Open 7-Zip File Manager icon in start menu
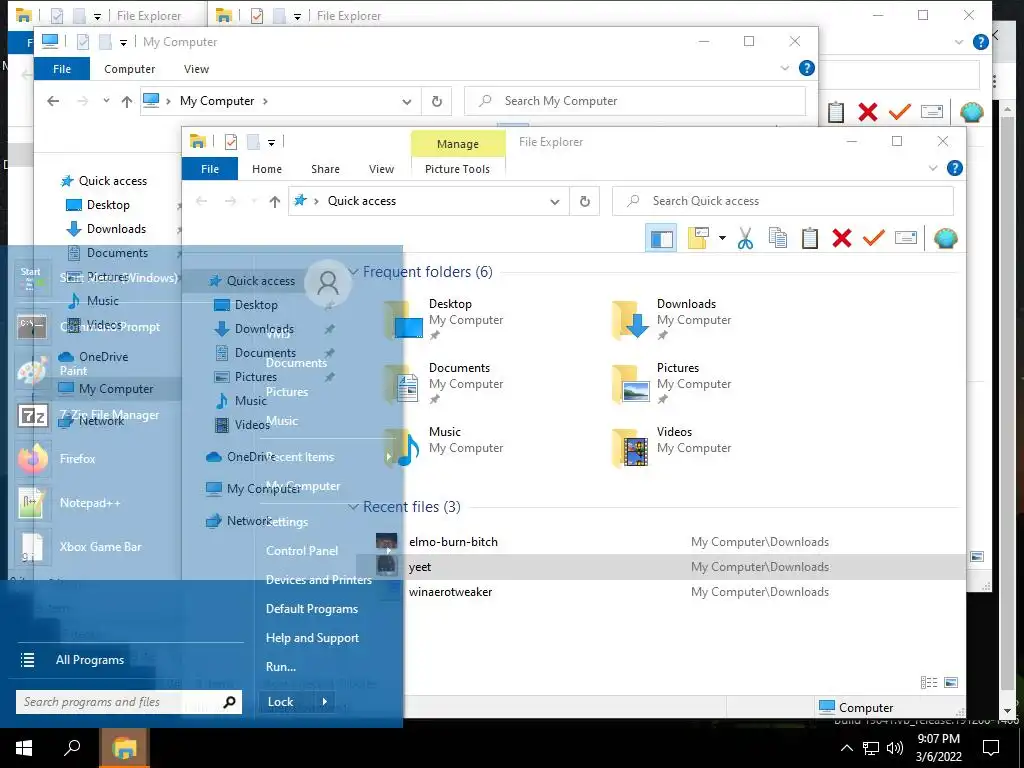The height and width of the screenshot is (768, 1024). pyautogui.click(x=32, y=415)
